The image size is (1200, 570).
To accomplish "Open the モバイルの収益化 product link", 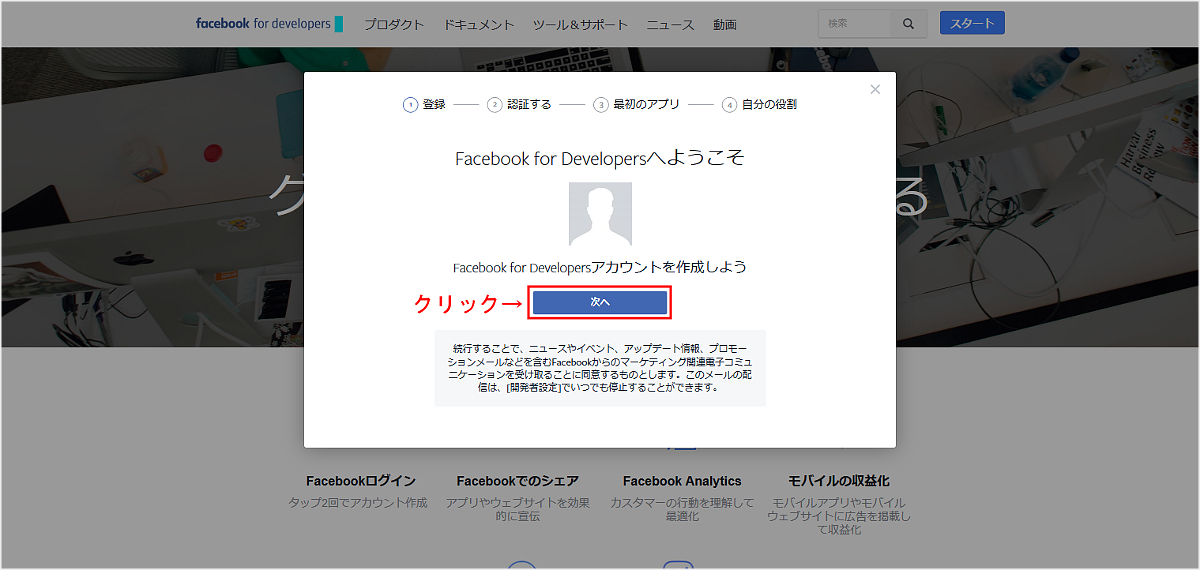I will tap(838, 481).
